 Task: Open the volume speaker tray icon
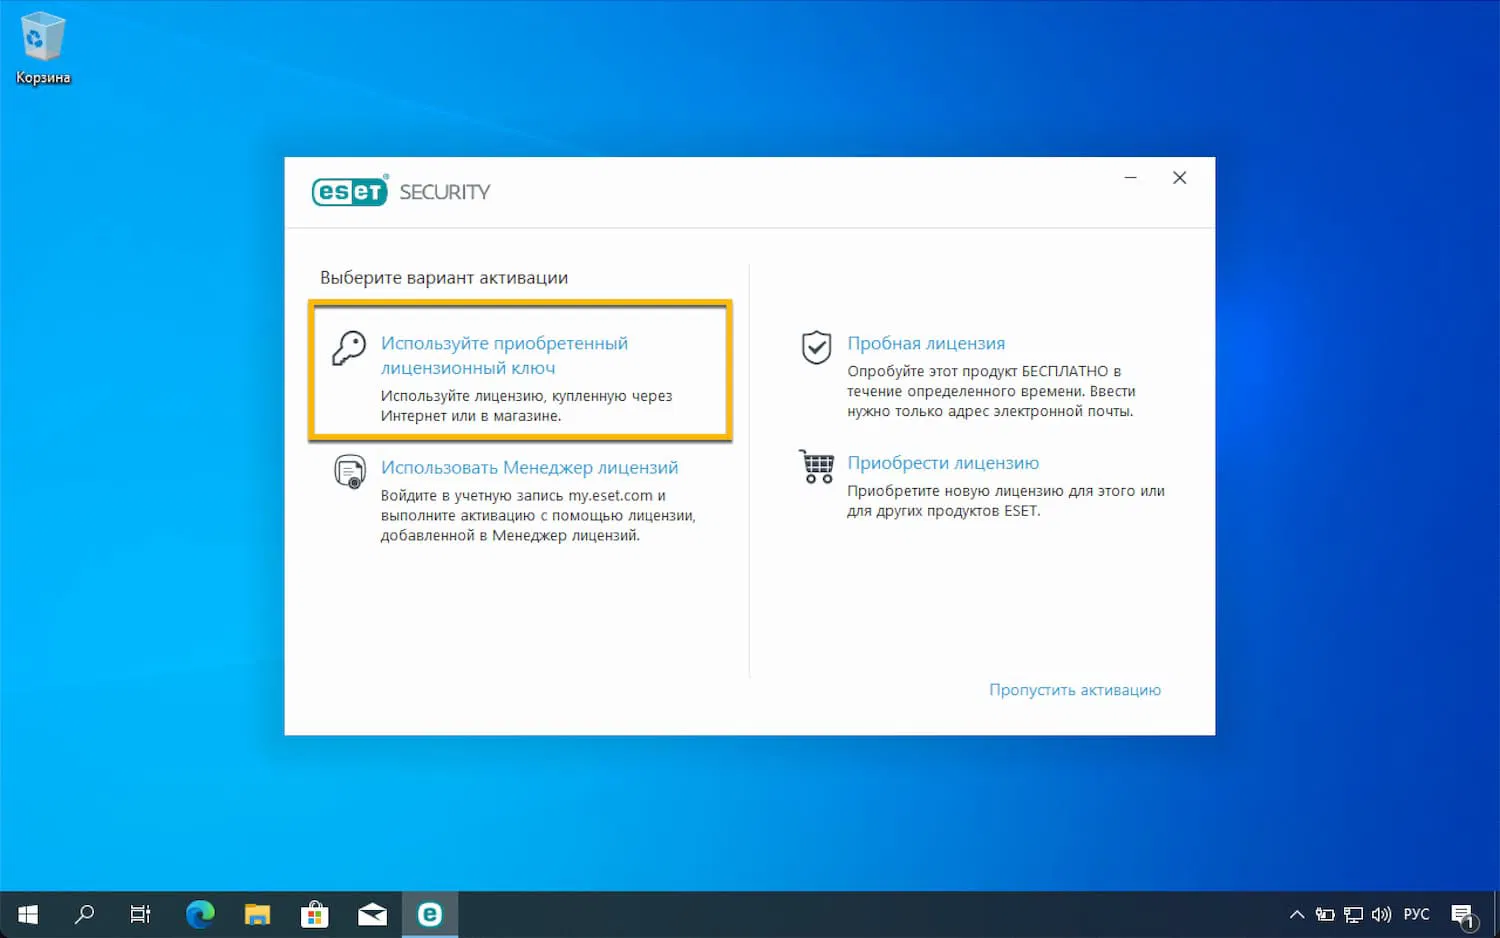pos(1381,914)
